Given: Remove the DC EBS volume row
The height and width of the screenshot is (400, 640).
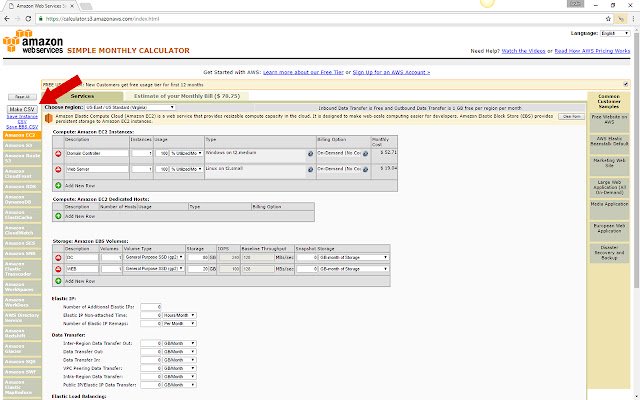Looking at the screenshot, I should (x=58, y=258).
